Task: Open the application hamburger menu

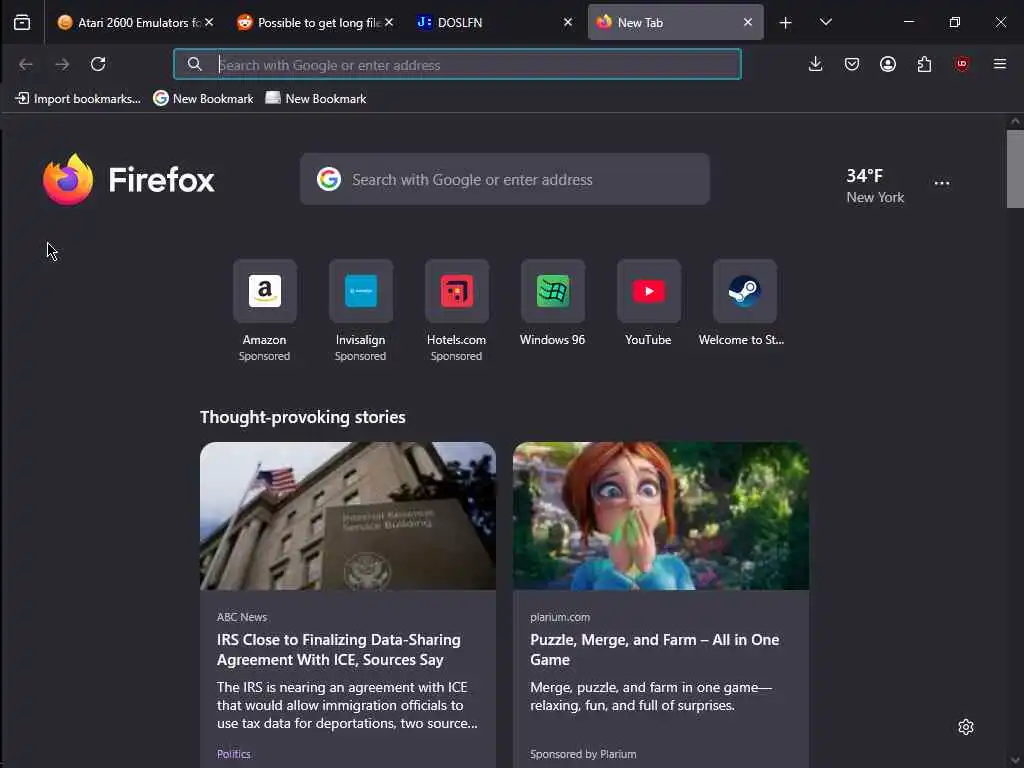Action: [999, 64]
